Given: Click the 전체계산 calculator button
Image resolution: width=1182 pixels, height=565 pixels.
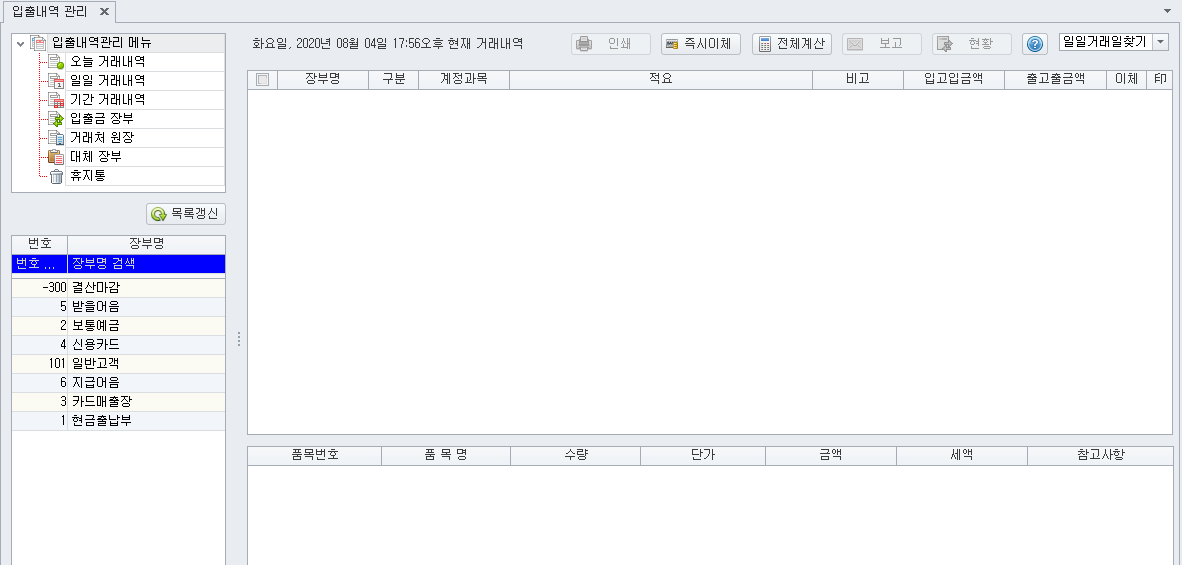Looking at the screenshot, I should [792, 44].
